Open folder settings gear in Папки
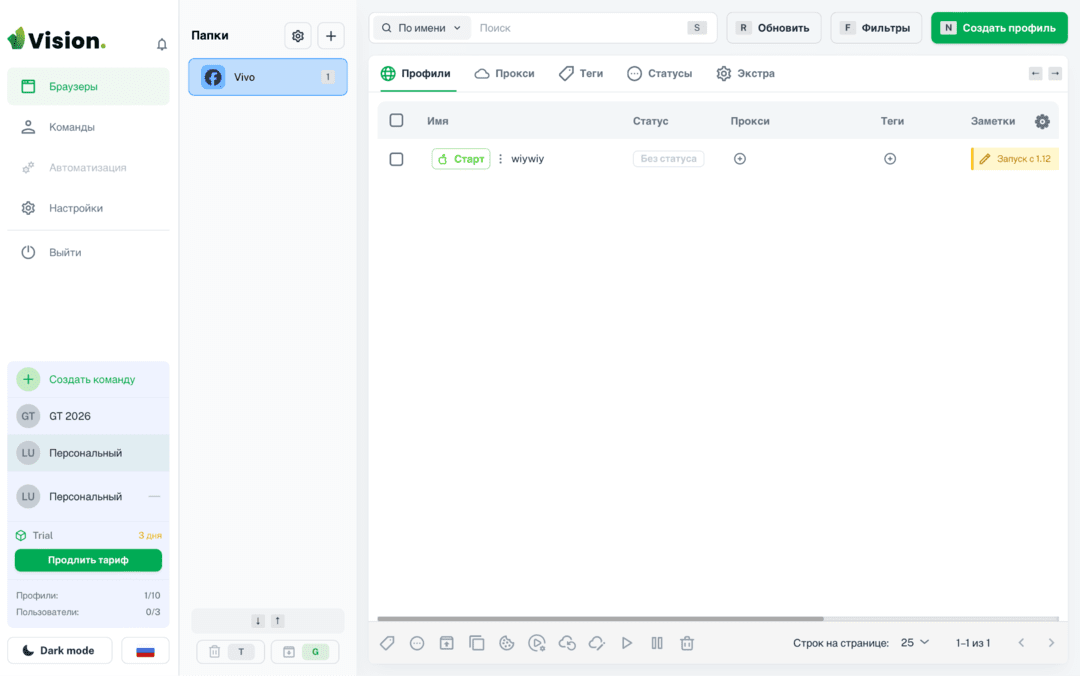 pos(298,36)
